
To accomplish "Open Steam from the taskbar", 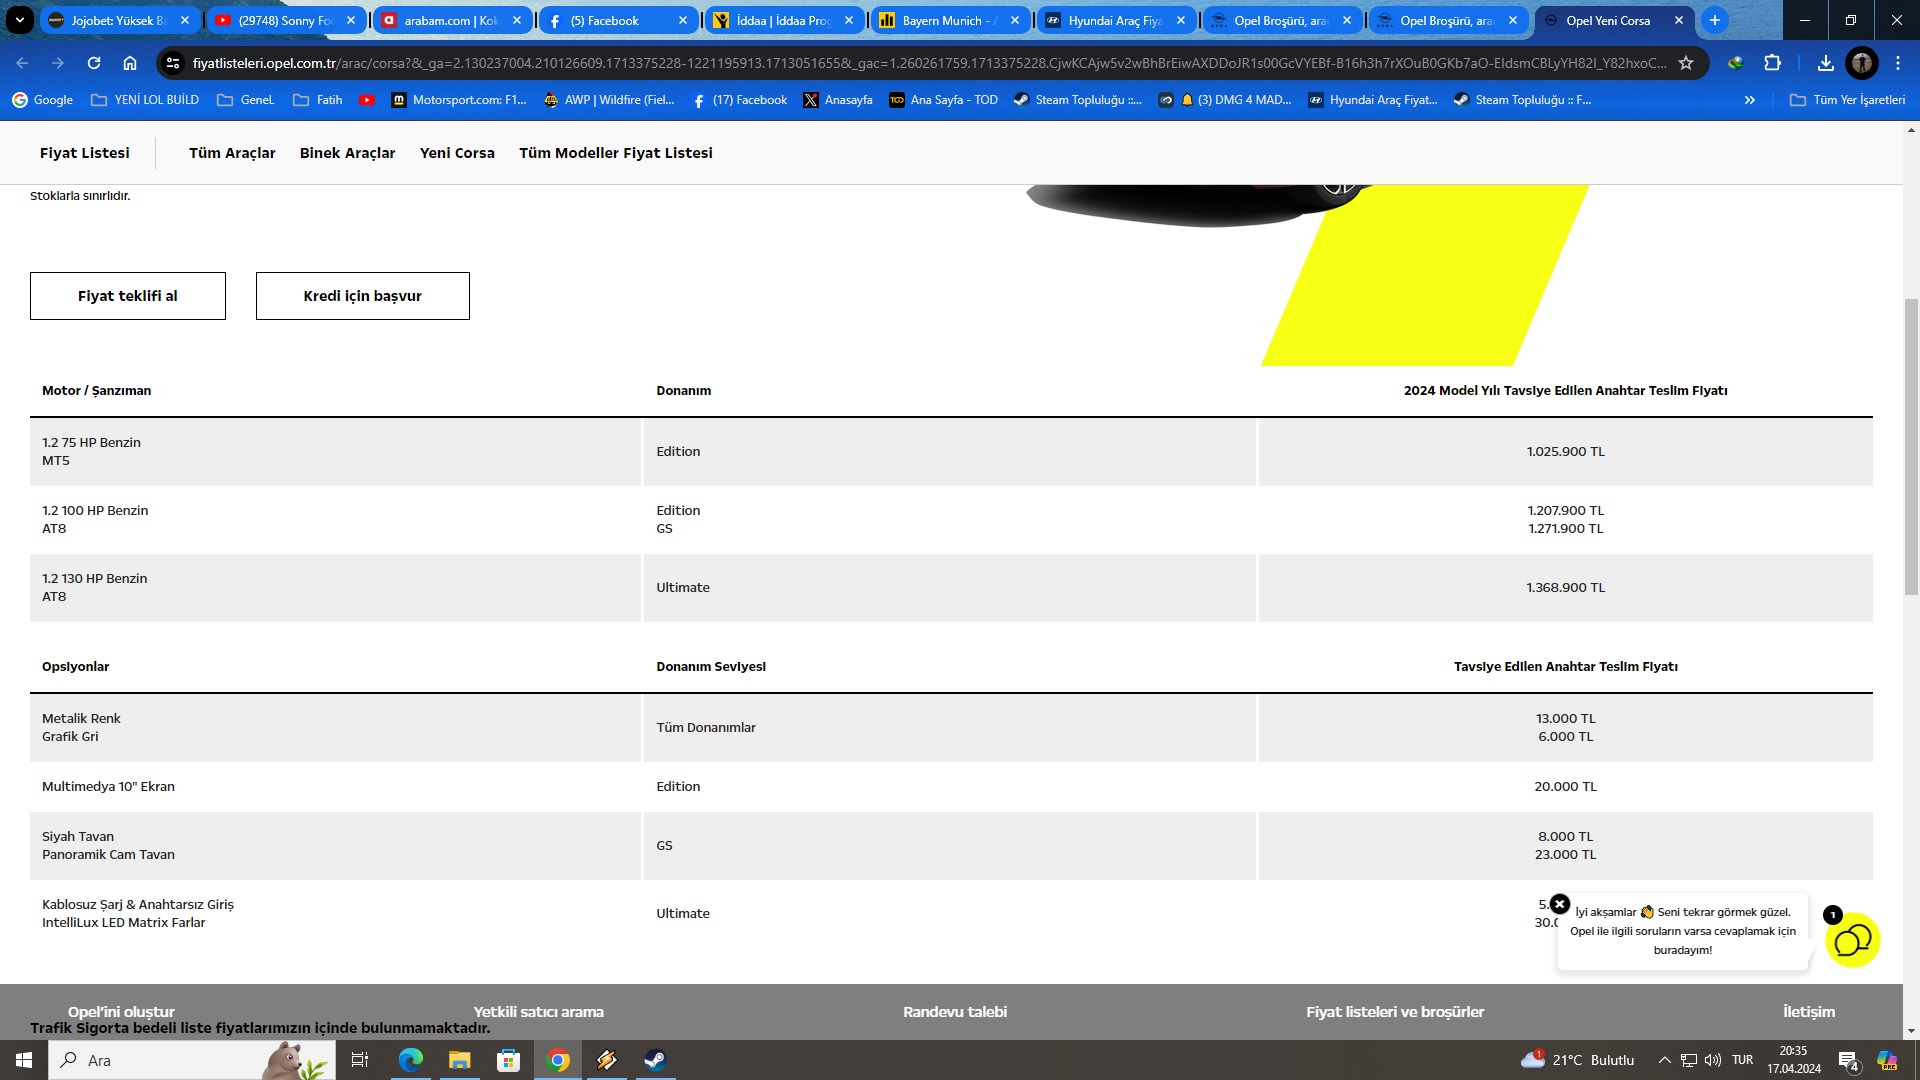I will [655, 1060].
